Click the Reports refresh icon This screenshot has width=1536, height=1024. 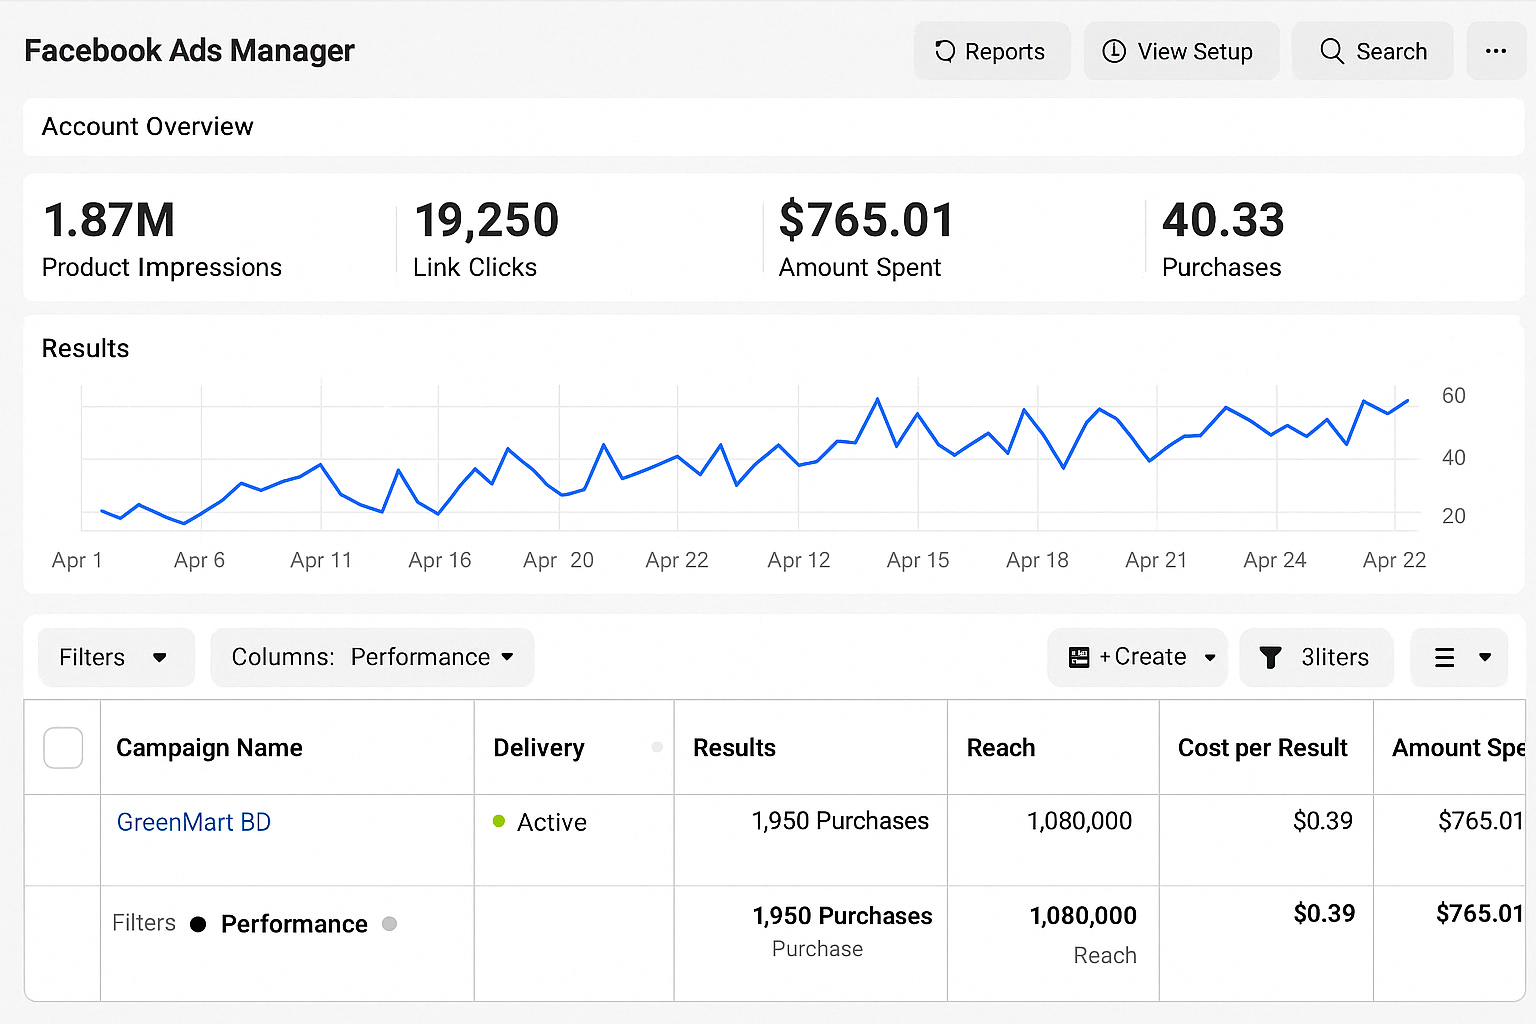[x=945, y=51]
